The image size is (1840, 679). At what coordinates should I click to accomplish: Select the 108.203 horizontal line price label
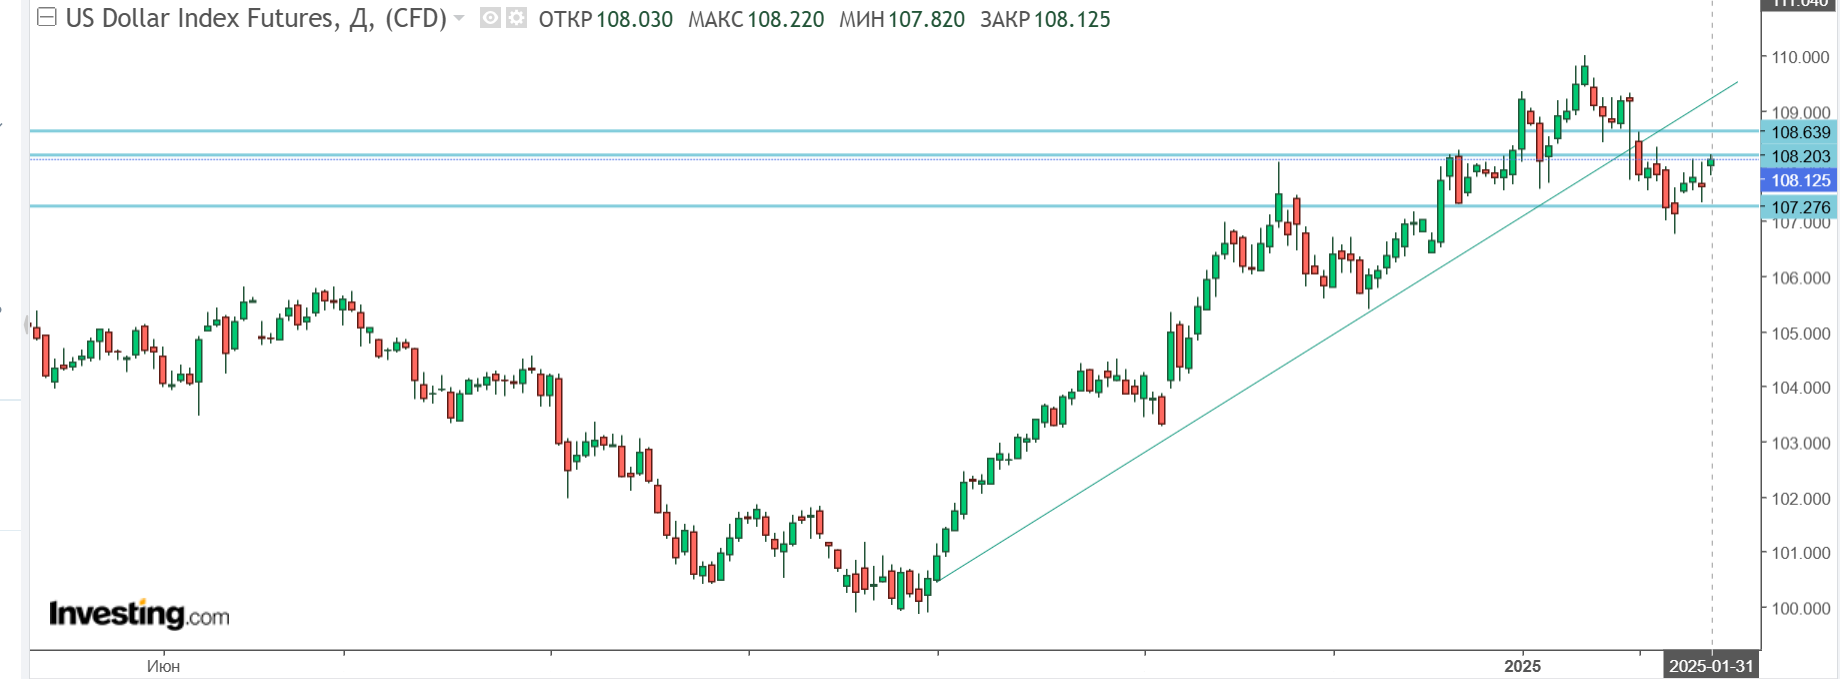[1800, 156]
